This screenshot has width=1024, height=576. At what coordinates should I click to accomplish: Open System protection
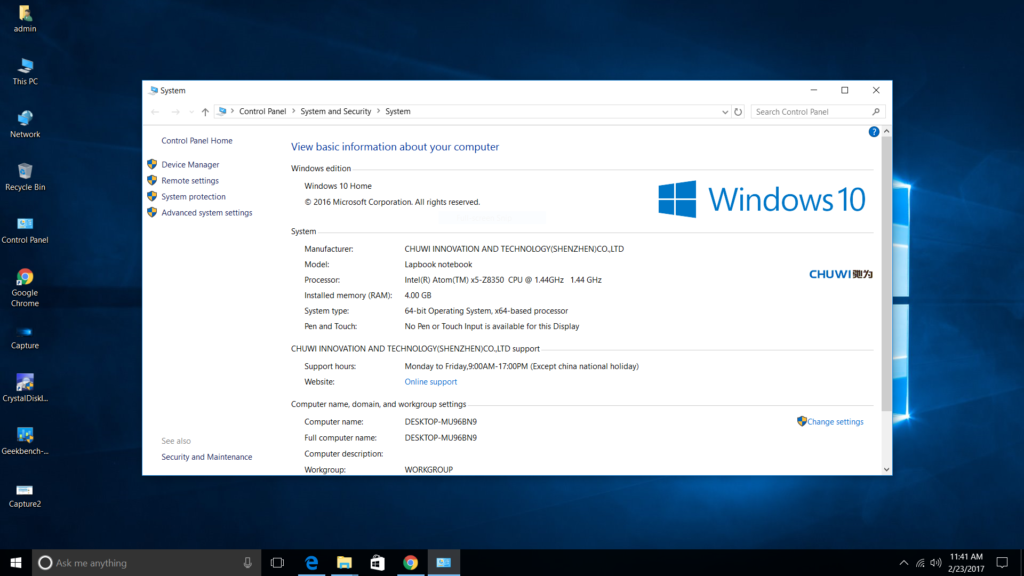(x=193, y=197)
